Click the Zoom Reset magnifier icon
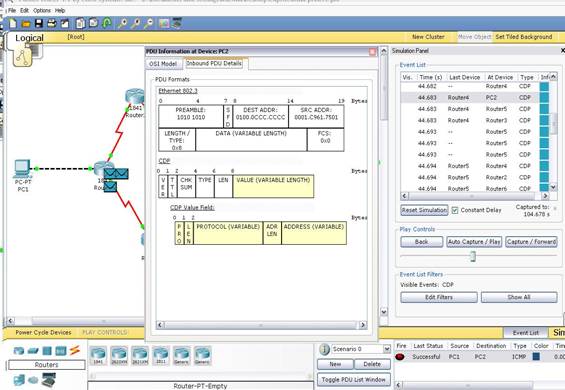 135,23
